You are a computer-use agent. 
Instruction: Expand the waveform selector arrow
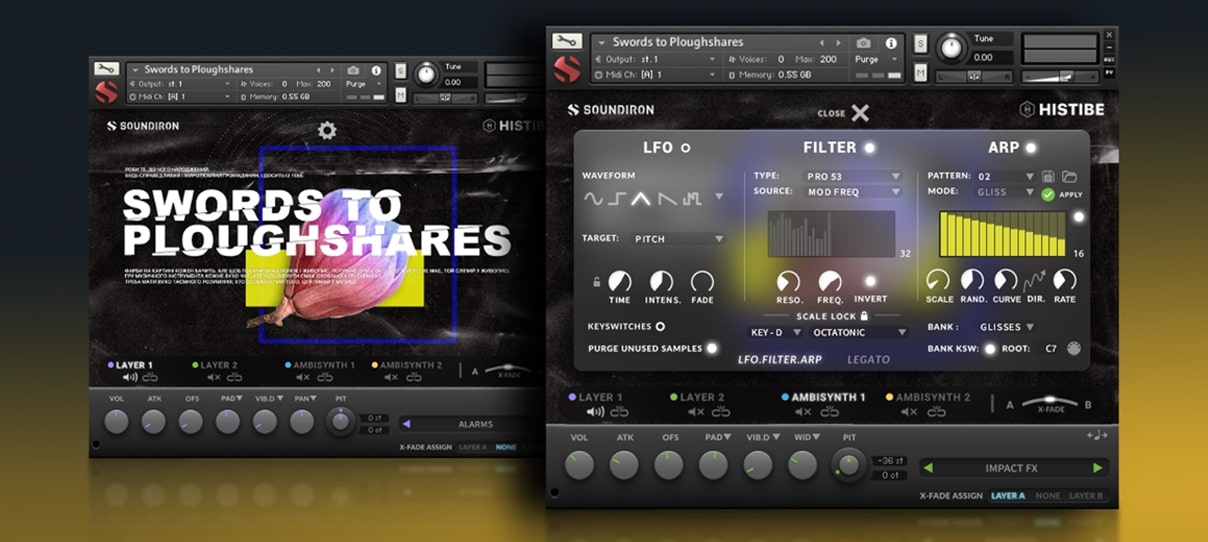pyautogui.click(x=719, y=197)
